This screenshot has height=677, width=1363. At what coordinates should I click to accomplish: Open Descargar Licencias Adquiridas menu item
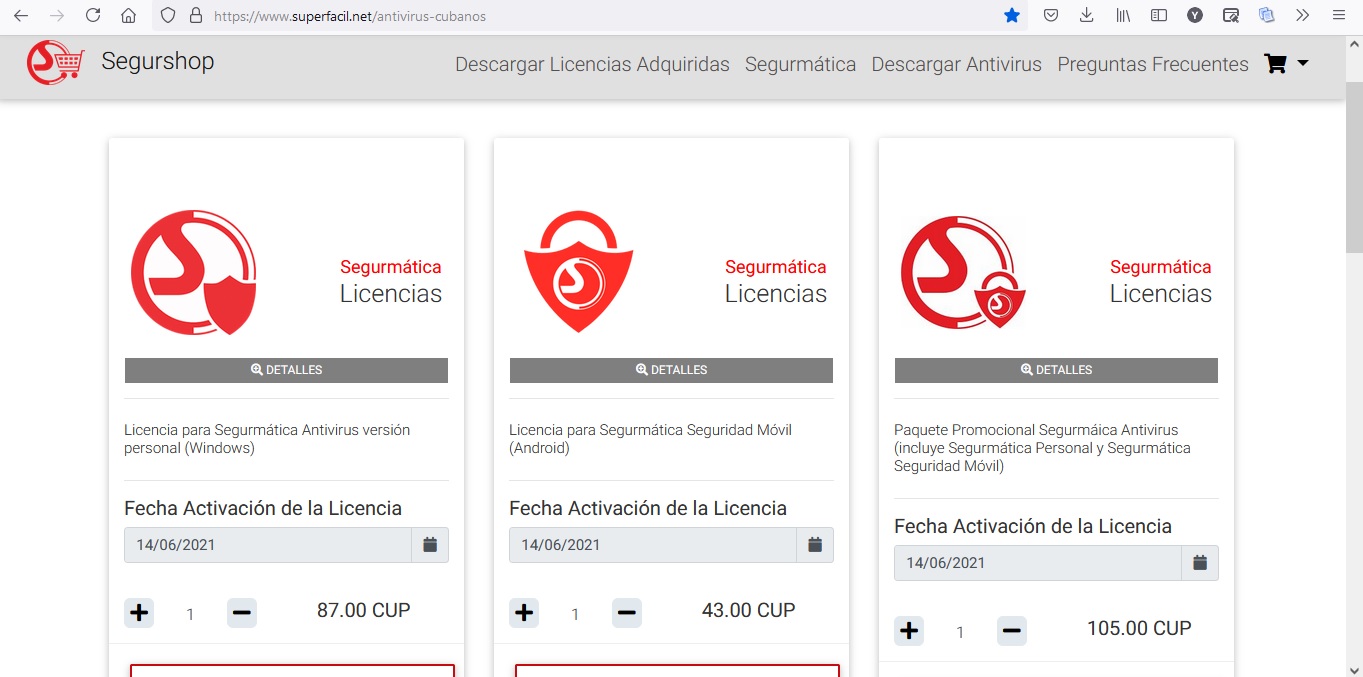[x=592, y=64]
